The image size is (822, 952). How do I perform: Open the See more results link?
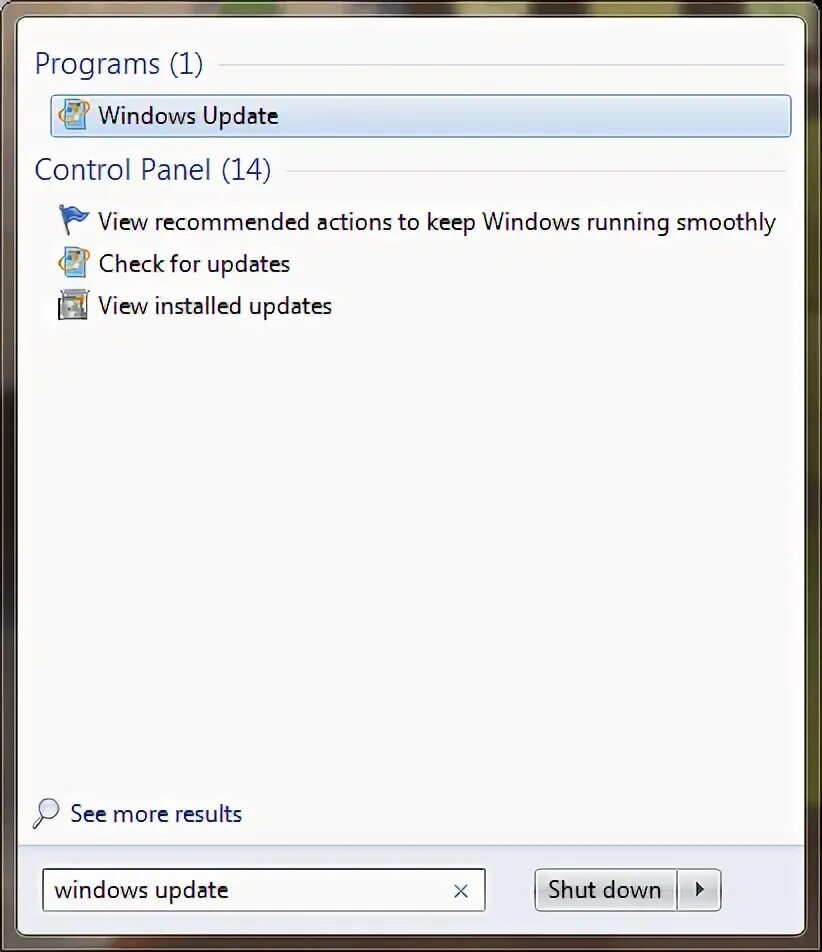(x=156, y=814)
